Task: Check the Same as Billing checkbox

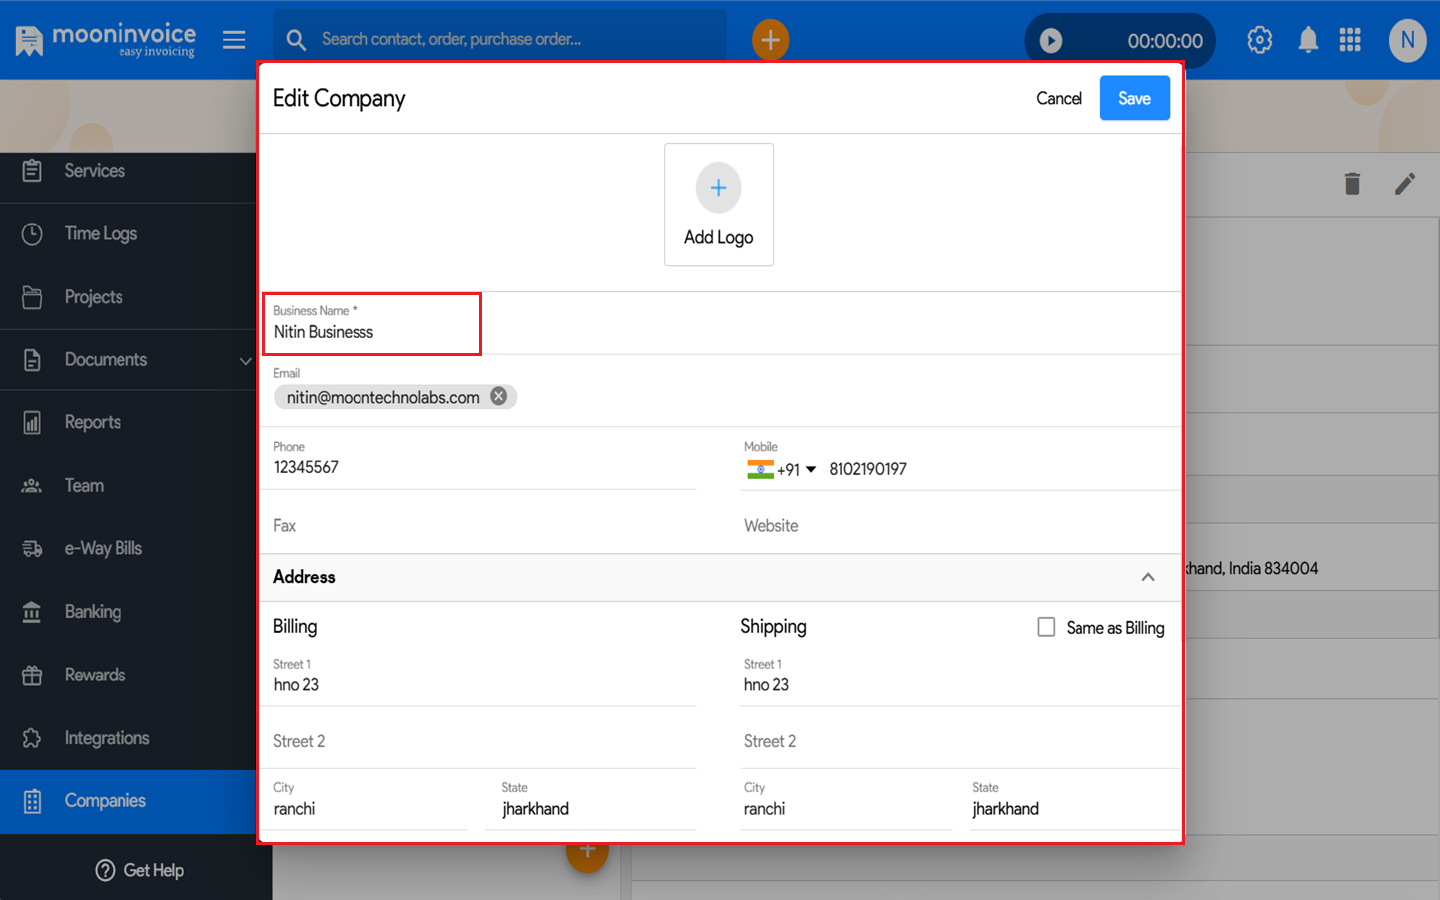Action: tap(1046, 627)
